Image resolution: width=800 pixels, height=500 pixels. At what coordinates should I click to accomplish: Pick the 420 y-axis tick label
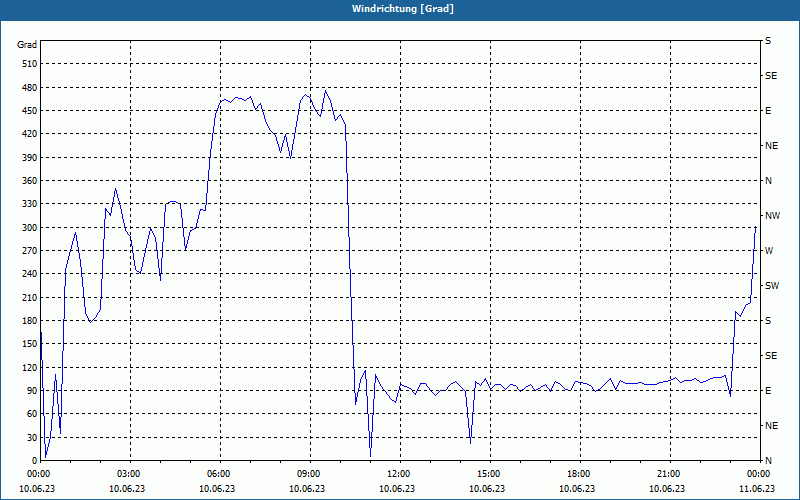click(x=30, y=134)
